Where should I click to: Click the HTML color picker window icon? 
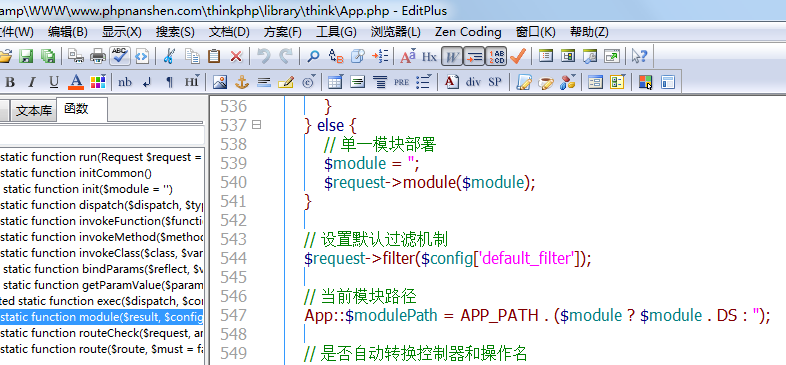coord(645,82)
